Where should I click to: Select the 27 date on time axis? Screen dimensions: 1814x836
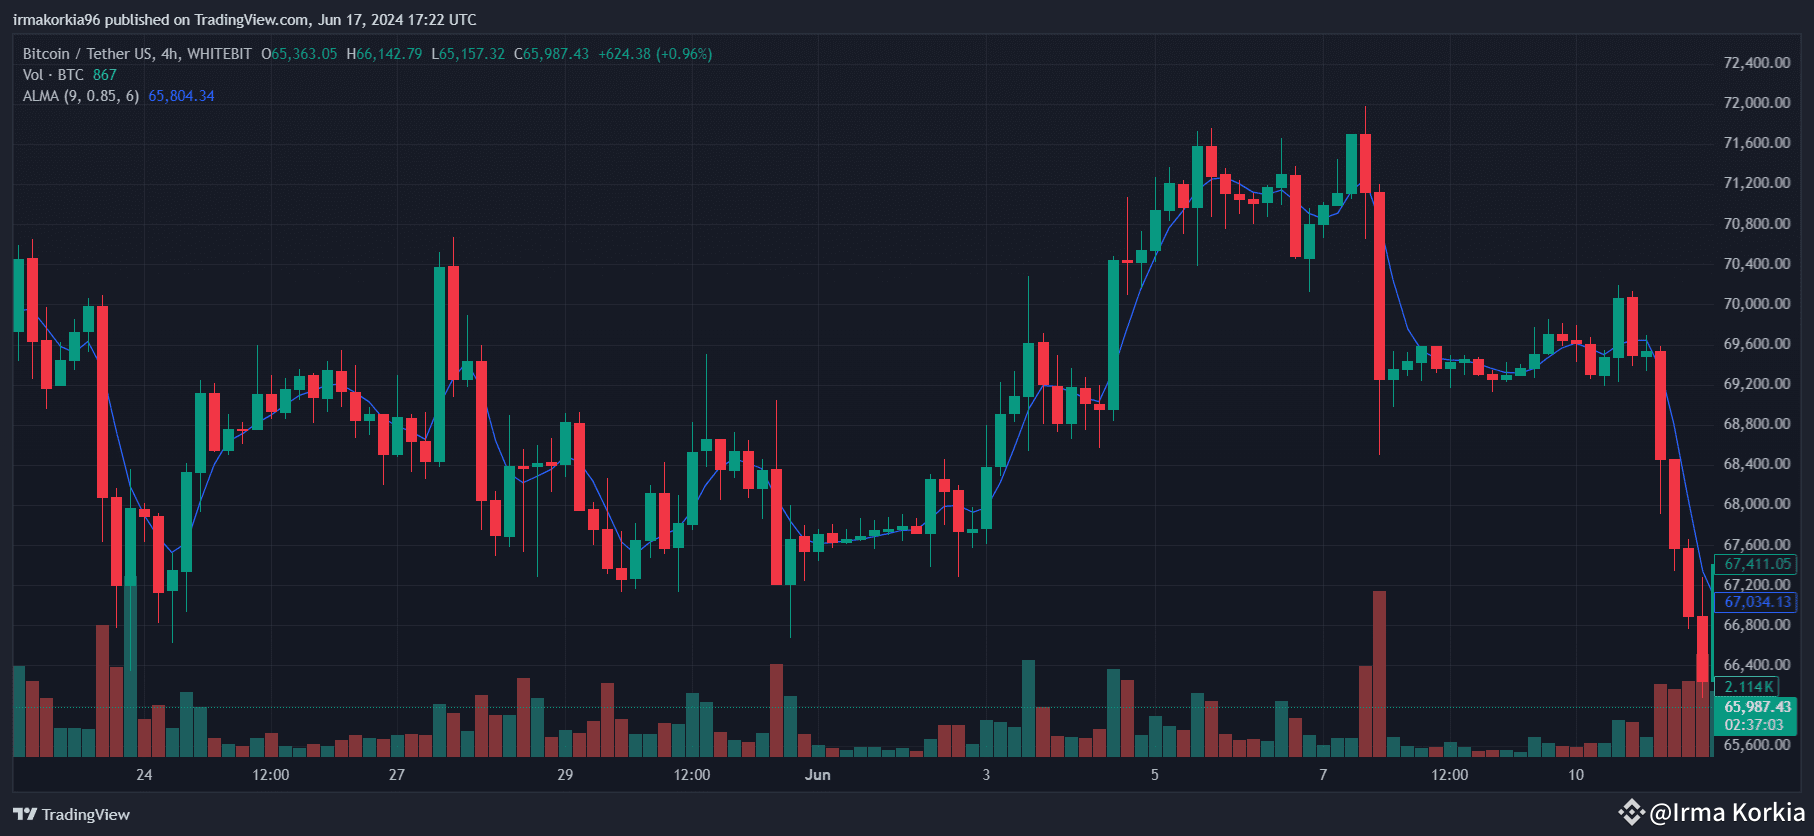pyautogui.click(x=397, y=775)
